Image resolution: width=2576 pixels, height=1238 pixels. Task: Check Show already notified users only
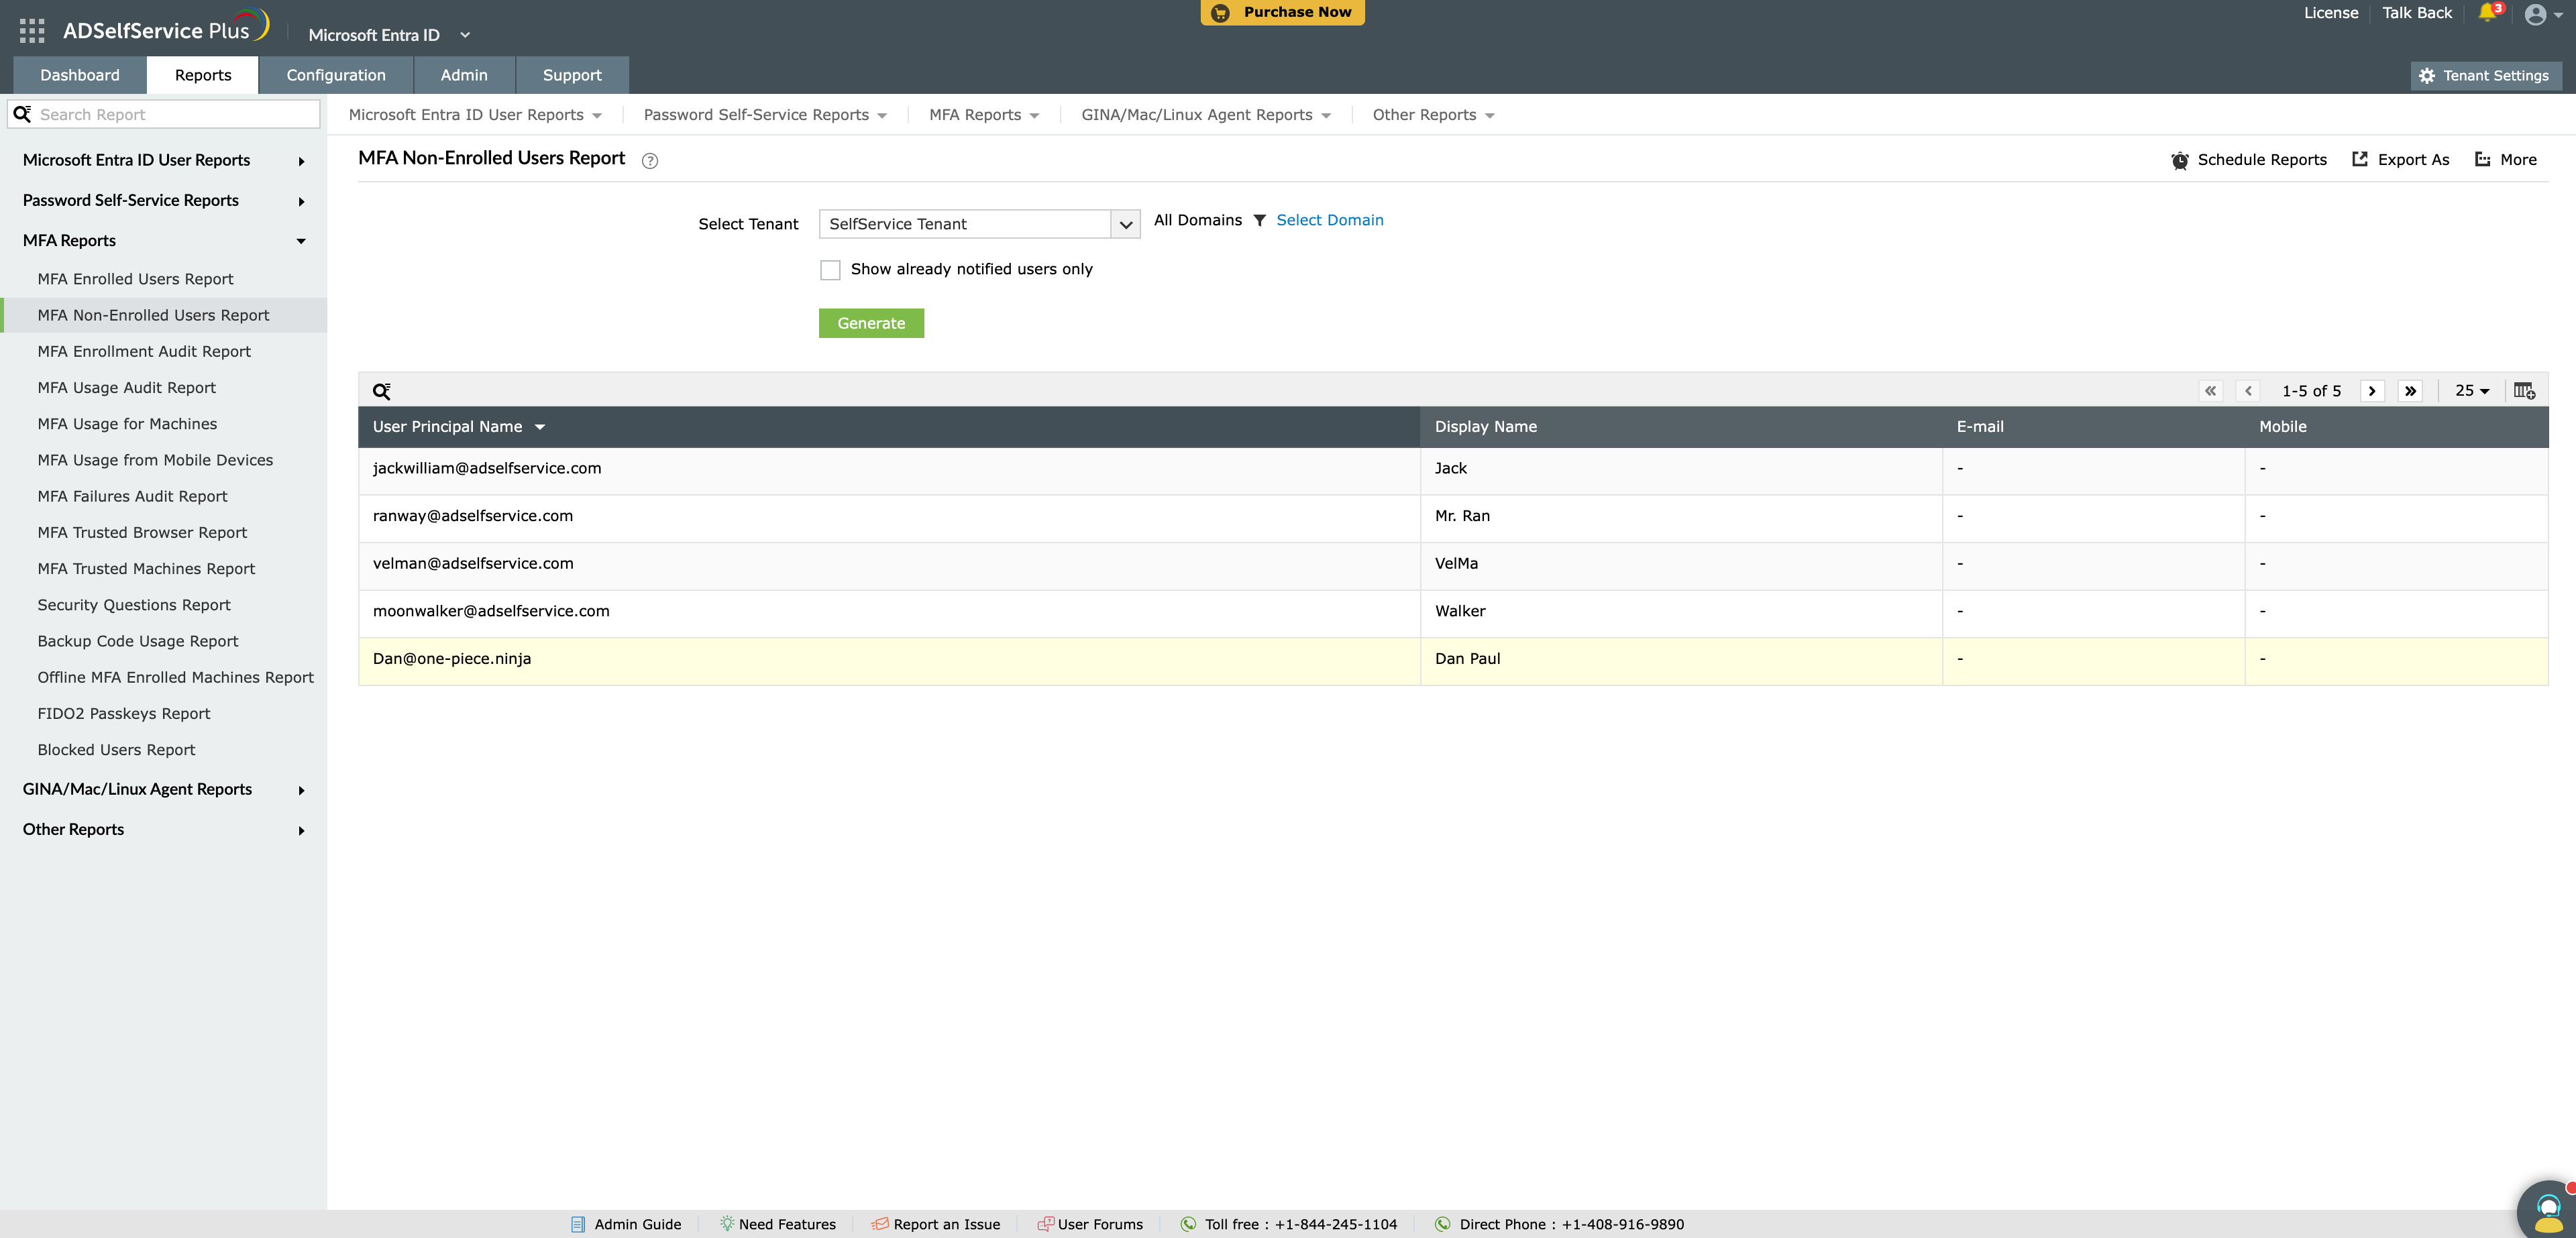point(830,270)
